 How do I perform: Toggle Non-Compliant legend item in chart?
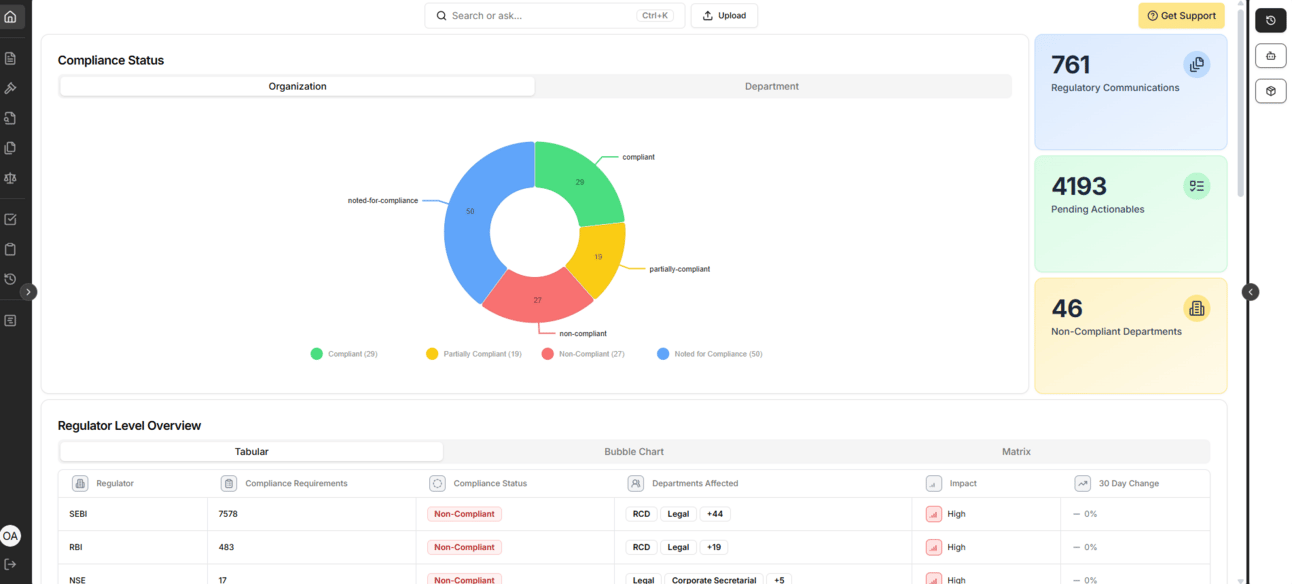[583, 354]
